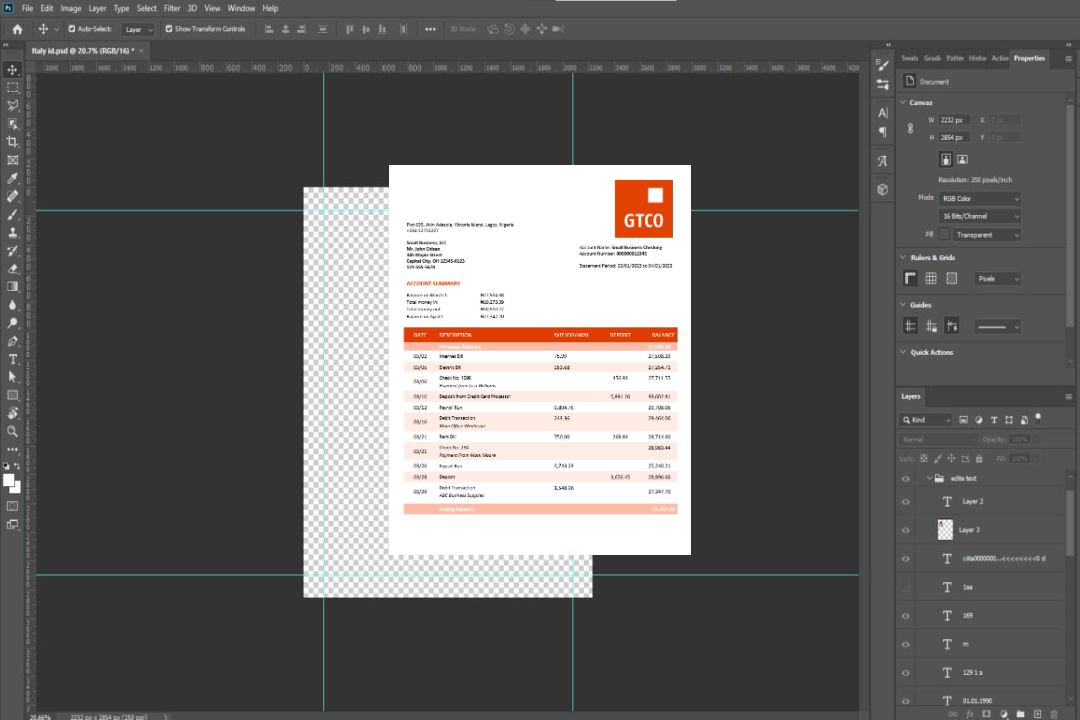Open the Edit Toolbar three-dots button
Image resolution: width=1080 pixels, height=720 pixels.
(12, 449)
